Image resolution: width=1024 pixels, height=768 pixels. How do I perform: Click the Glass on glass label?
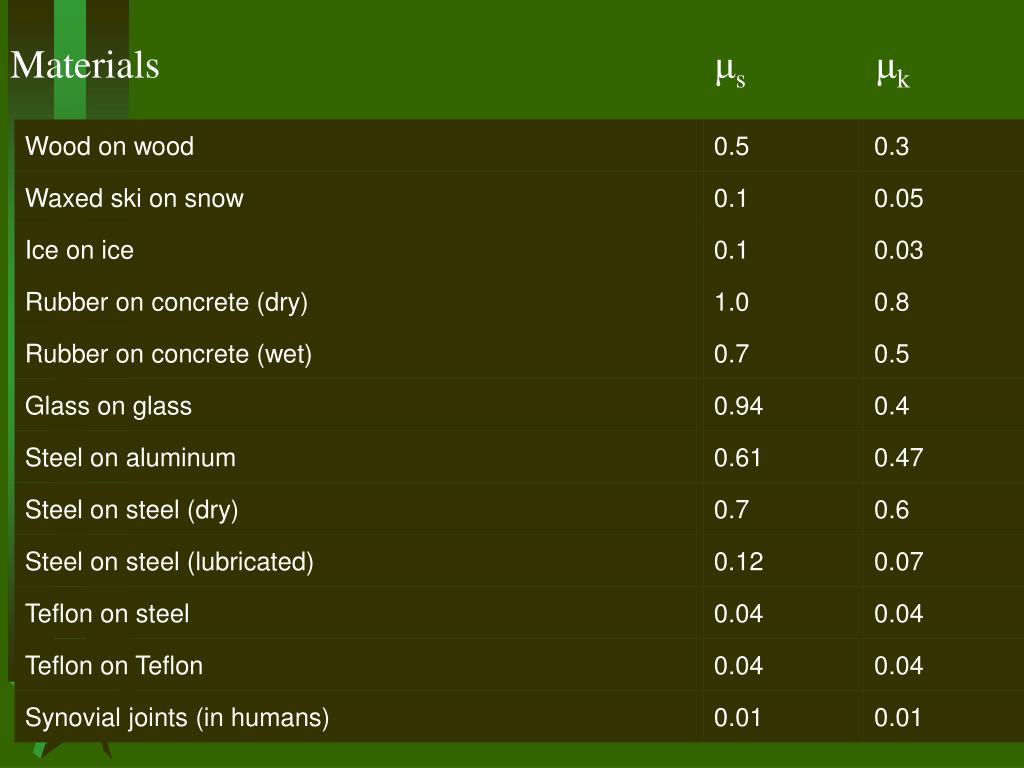[x=108, y=407]
